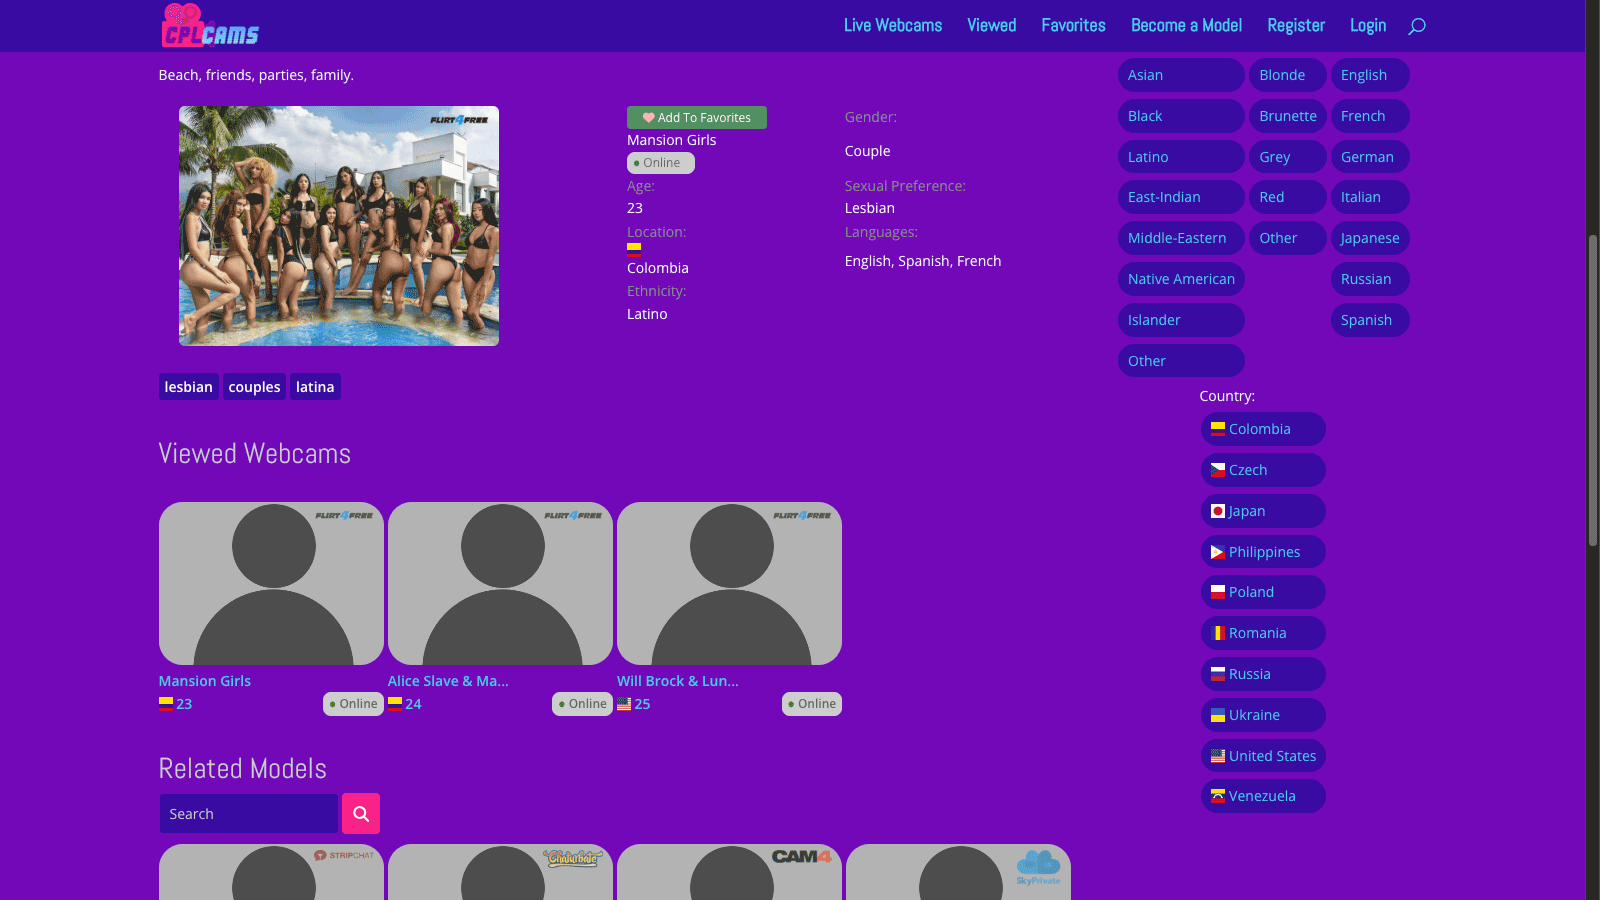The image size is (1600, 900).
Task: Click Alice Slave & Ma... name link
Action: point(448,681)
